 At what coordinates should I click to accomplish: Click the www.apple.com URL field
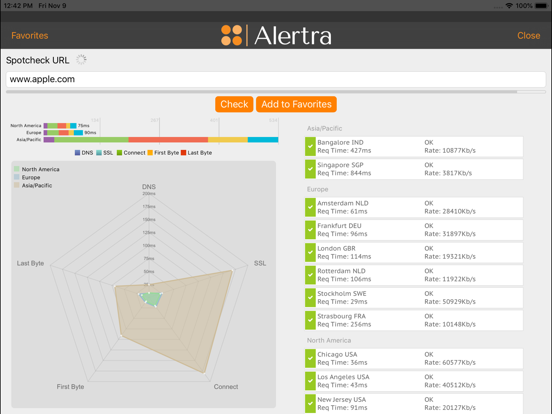coord(276,79)
